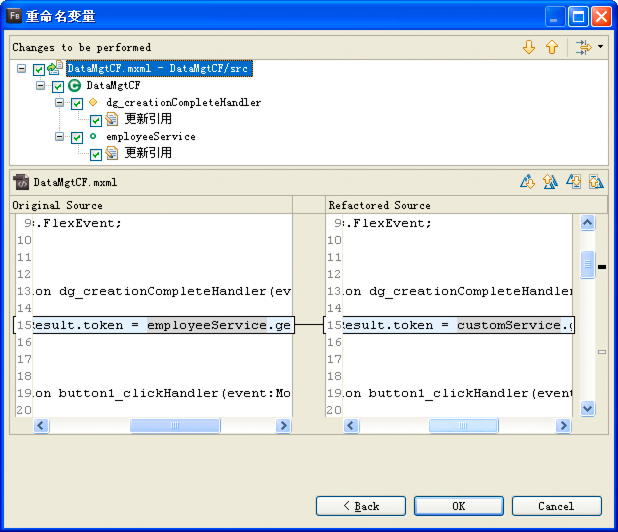Collapse the DataMgtCF class tree node
The image size is (618, 532).
[x=41, y=86]
